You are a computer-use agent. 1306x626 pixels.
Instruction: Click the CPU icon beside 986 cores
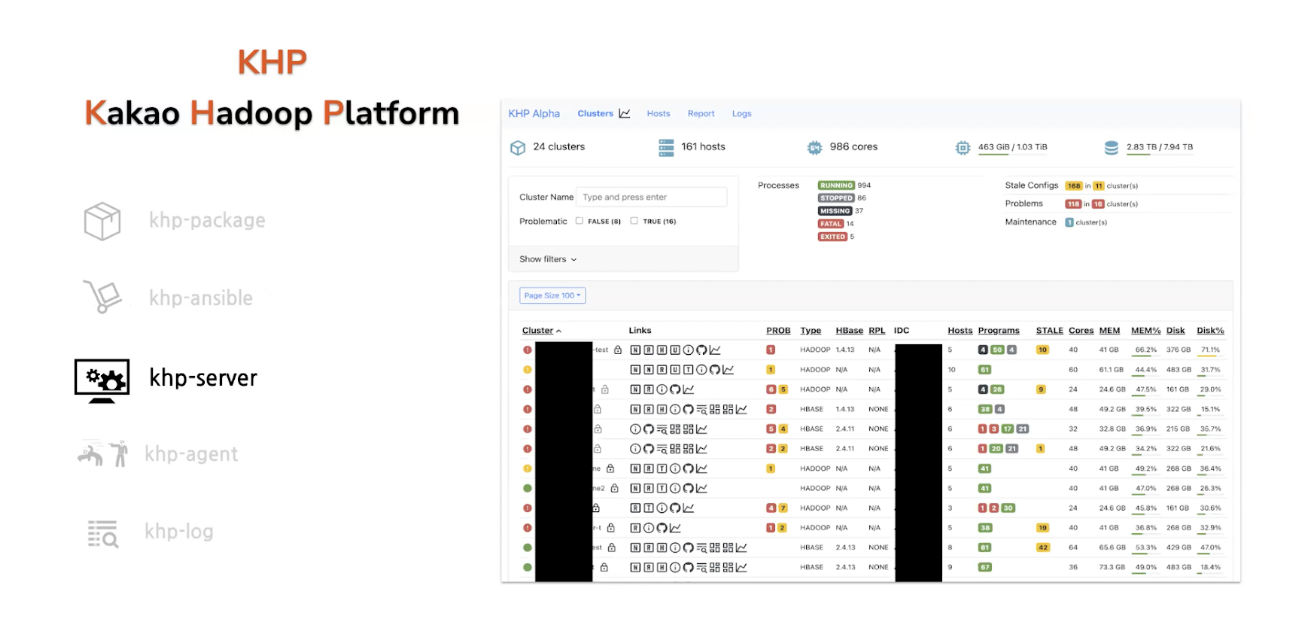[x=815, y=148]
